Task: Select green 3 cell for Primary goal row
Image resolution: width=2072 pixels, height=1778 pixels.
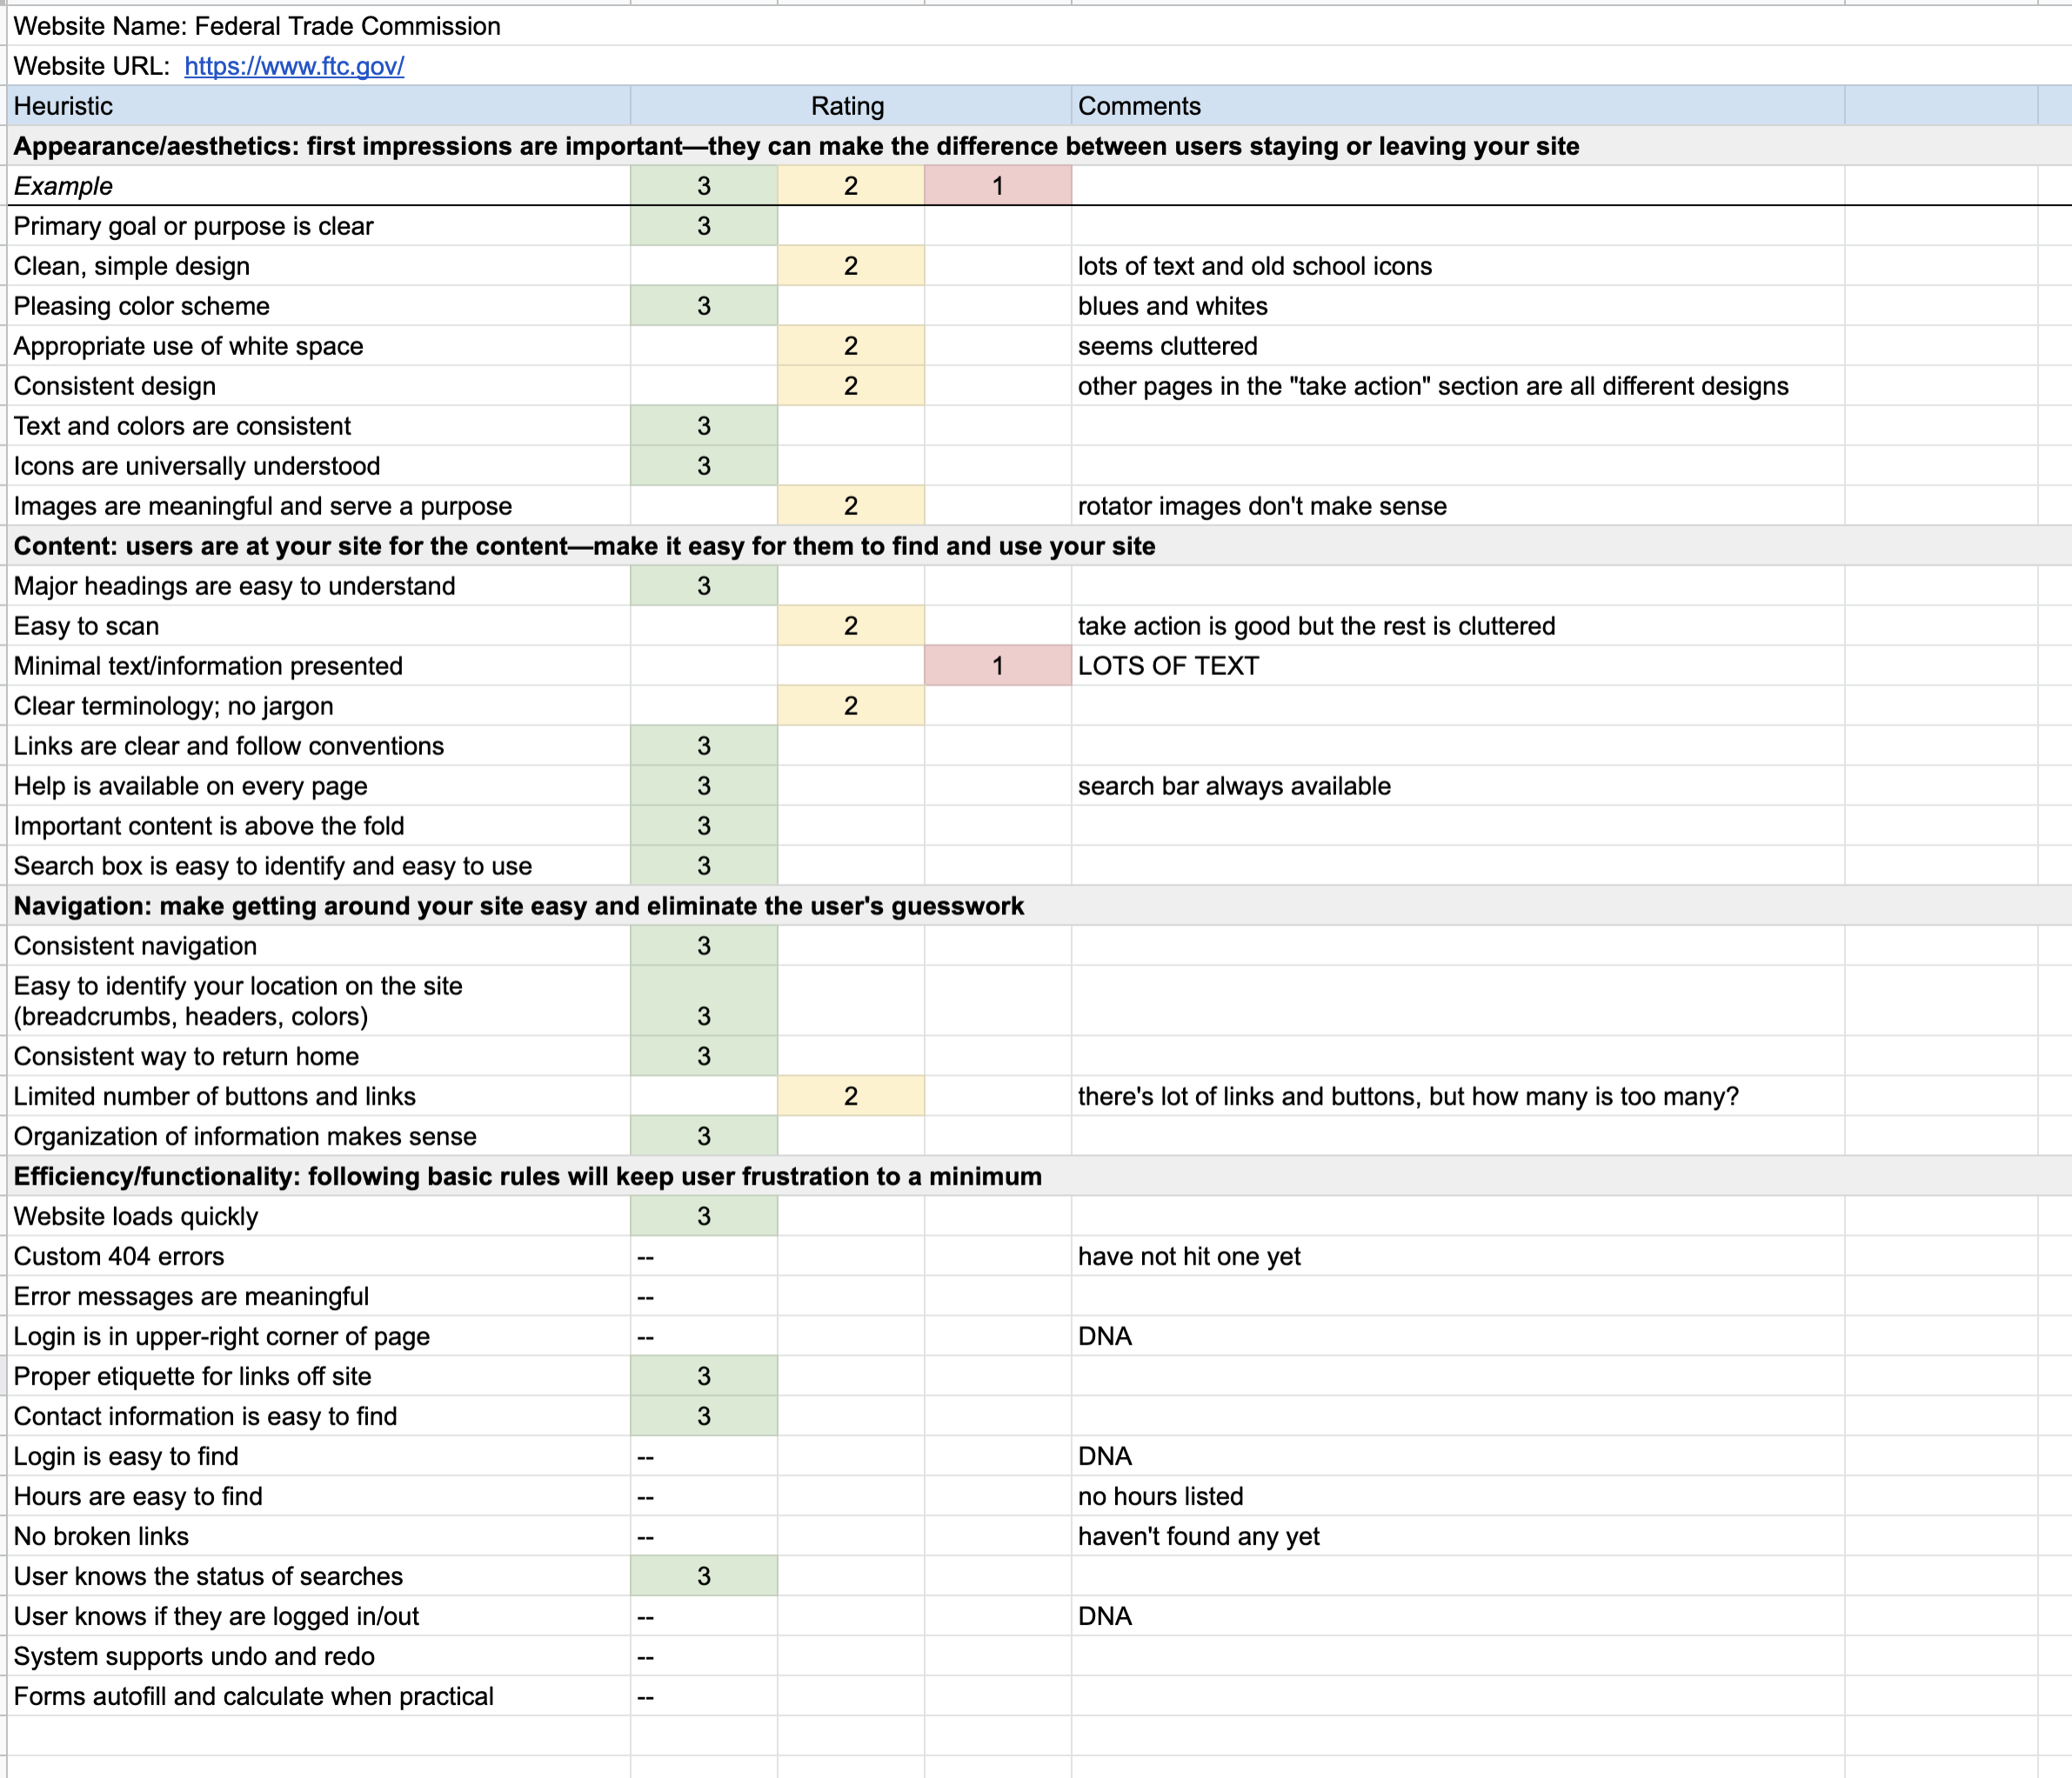Action: click(703, 226)
